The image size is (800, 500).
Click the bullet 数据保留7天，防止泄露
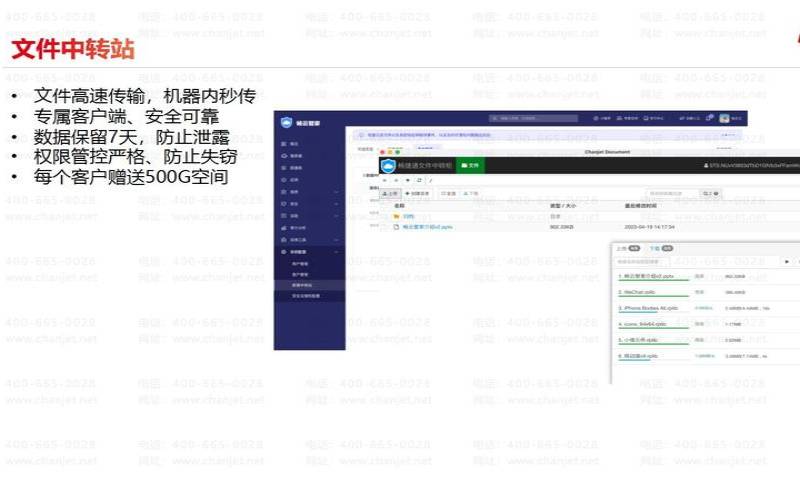pos(132,137)
